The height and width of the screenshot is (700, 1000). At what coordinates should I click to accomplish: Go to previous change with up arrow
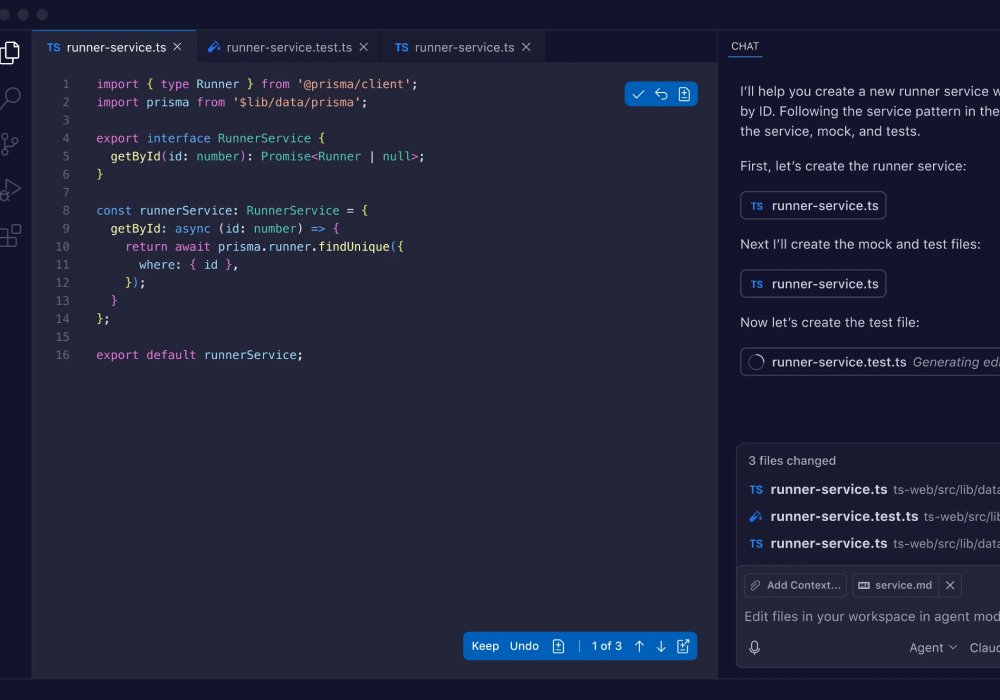coord(639,646)
